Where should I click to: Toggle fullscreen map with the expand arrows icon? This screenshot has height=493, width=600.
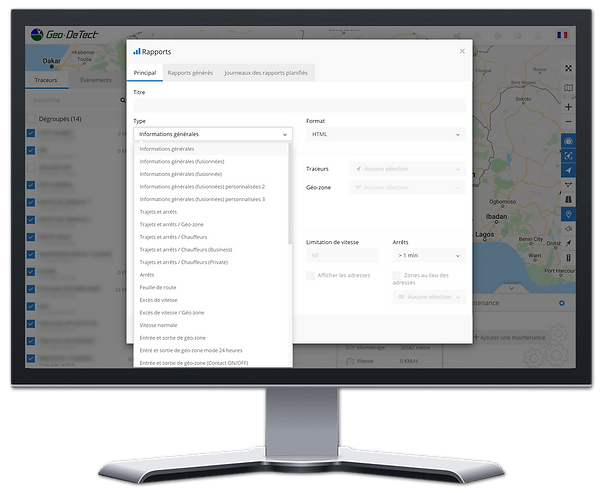[x=568, y=68]
